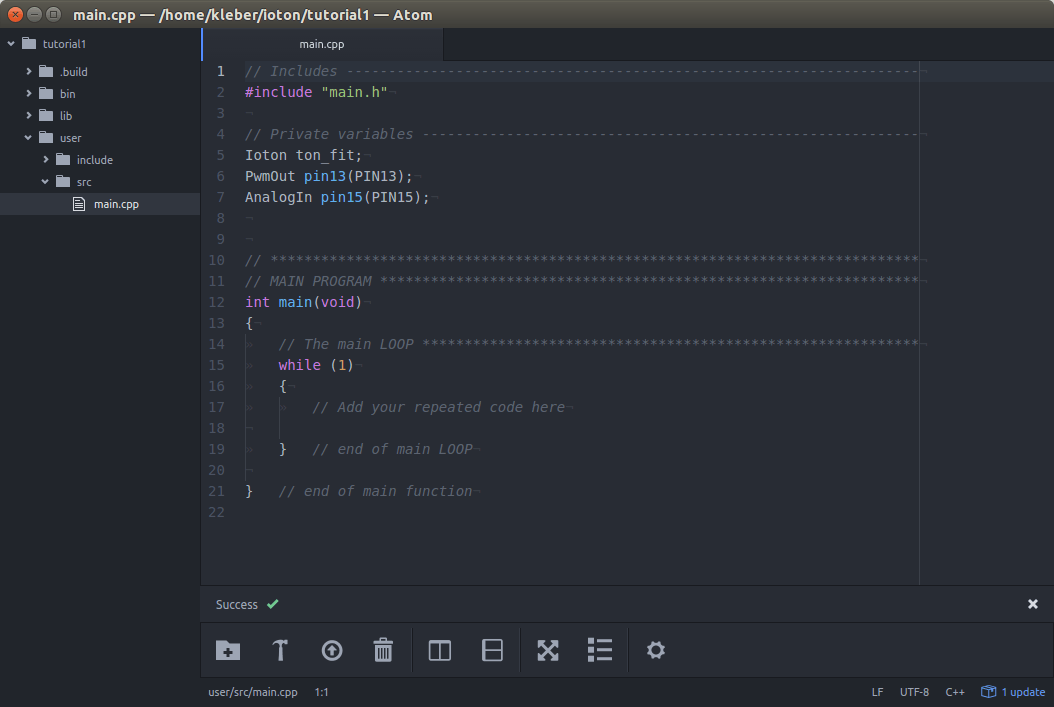This screenshot has width=1054, height=707.
Task: Click the split horizontal pane icon
Action: pyautogui.click(x=492, y=650)
